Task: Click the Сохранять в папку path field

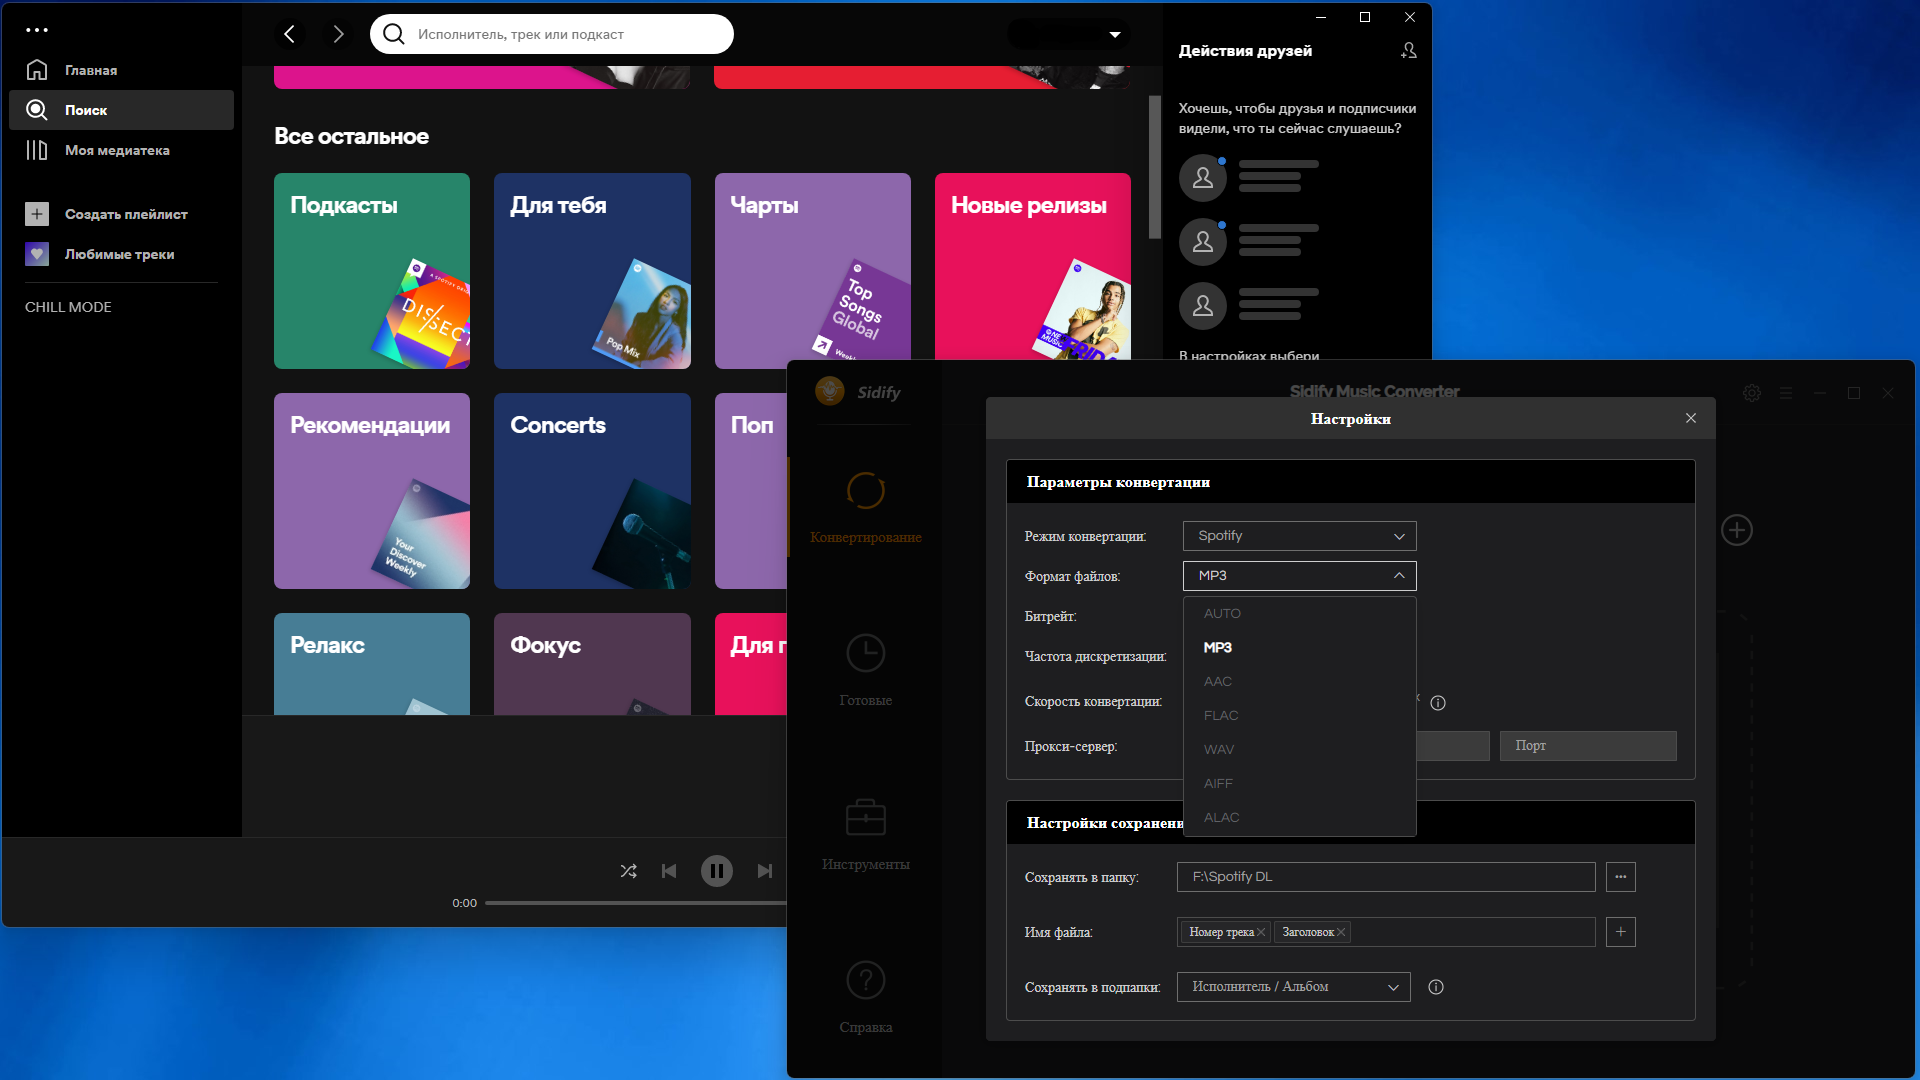Action: coord(1386,877)
